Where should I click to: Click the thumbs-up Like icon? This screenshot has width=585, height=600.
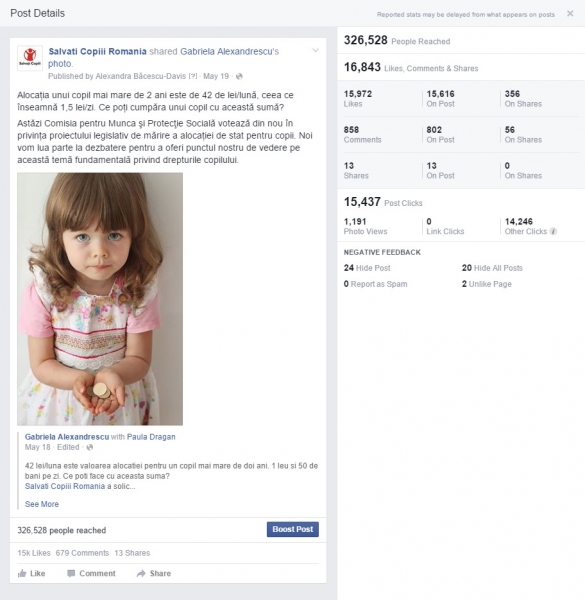(x=22, y=573)
